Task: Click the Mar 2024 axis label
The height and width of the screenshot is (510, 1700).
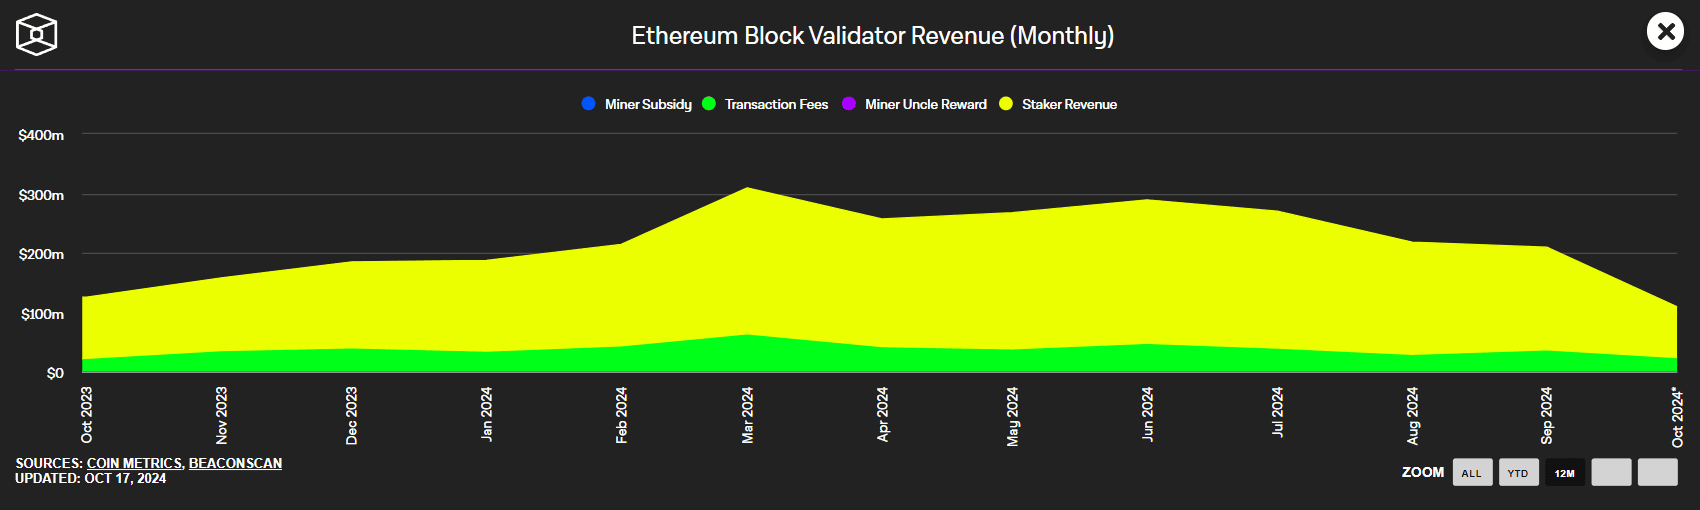Action: point(748,415)
